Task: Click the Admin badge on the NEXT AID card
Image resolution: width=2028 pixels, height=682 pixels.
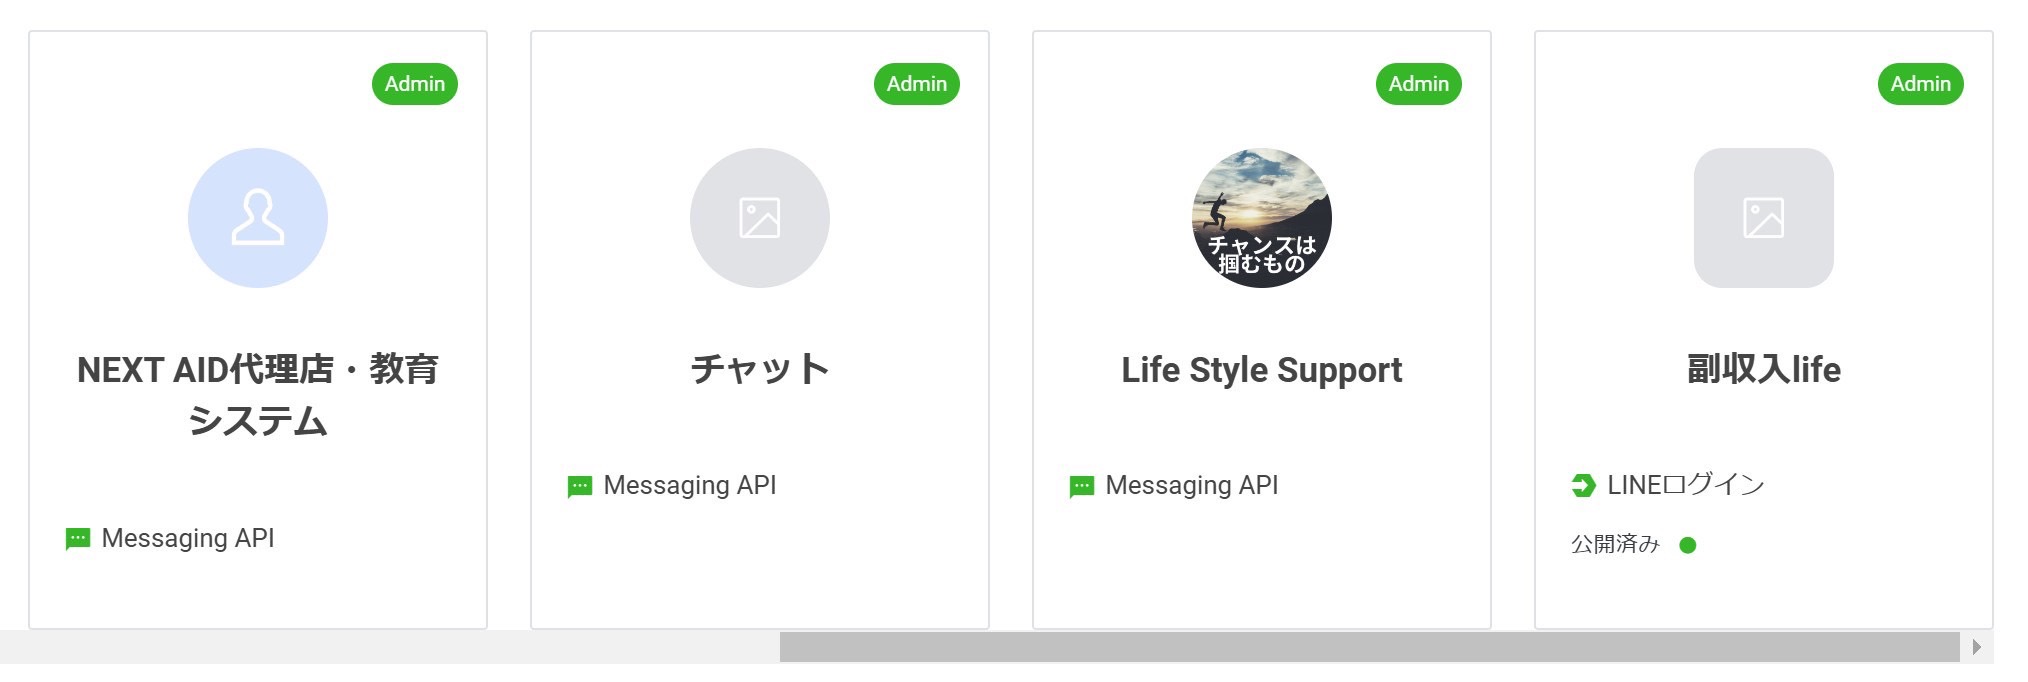Action: 415,84
